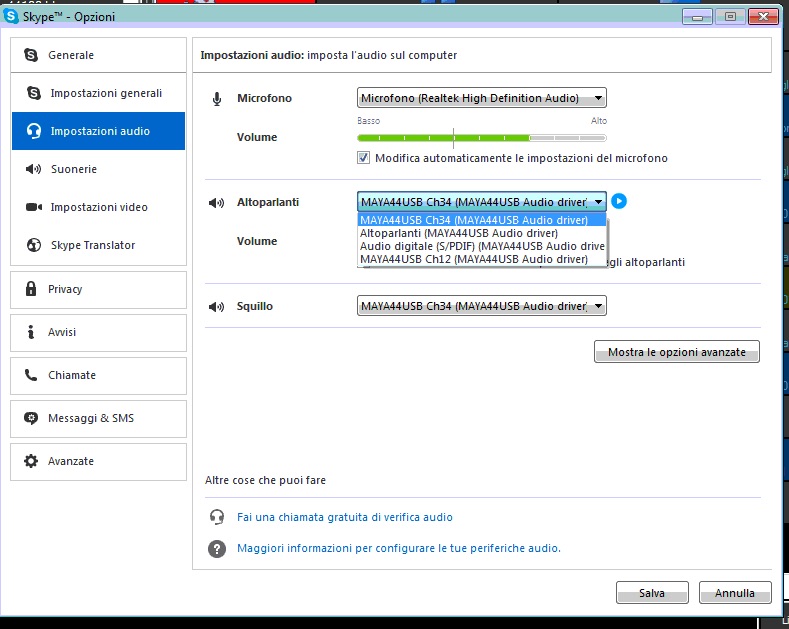Open Maggiori informazioni audio devices link
The height and width of the screenshot is (629, 789).
(x=399, y=548)
